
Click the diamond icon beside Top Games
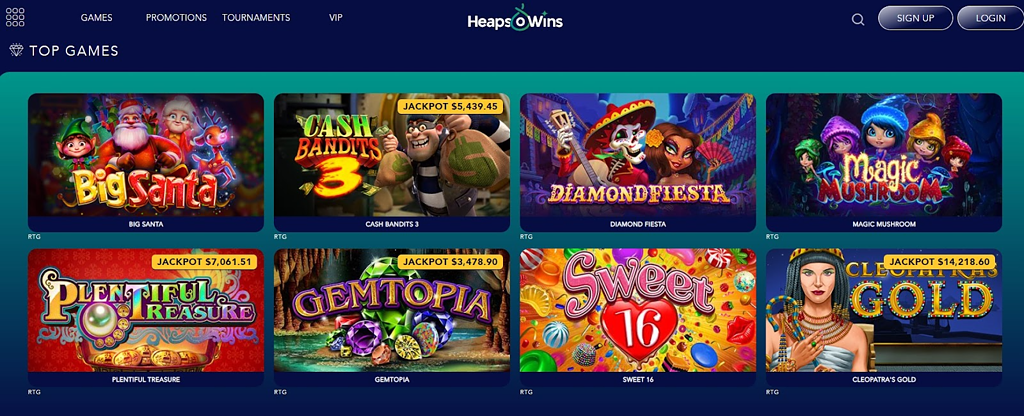click(x=16, y=50)
